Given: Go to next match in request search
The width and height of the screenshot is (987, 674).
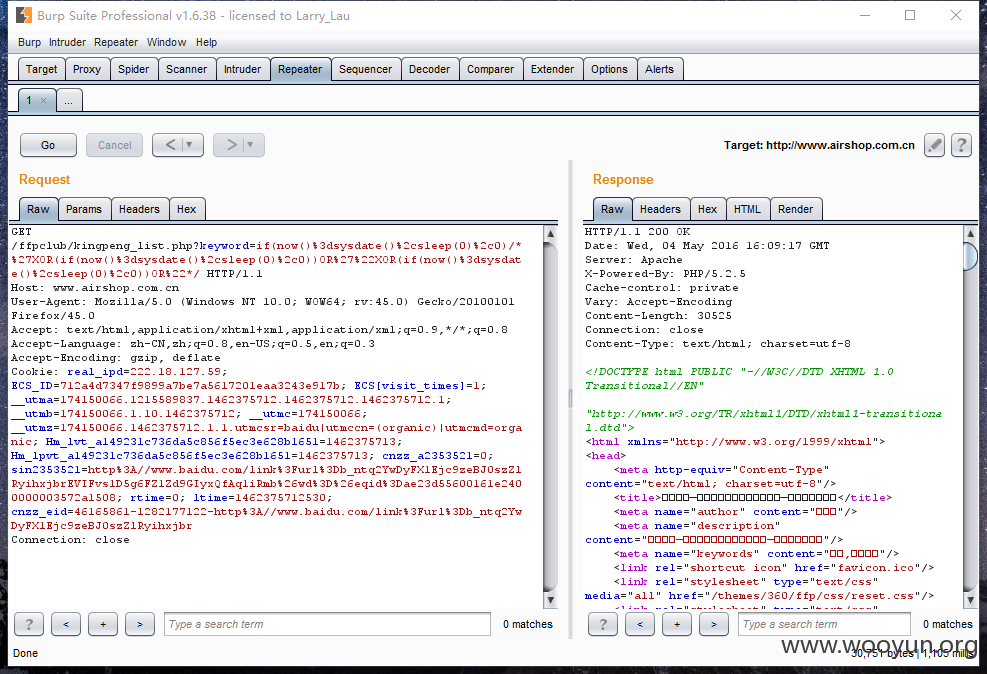Looking at the screenshot, I should [x=140, y=624].
